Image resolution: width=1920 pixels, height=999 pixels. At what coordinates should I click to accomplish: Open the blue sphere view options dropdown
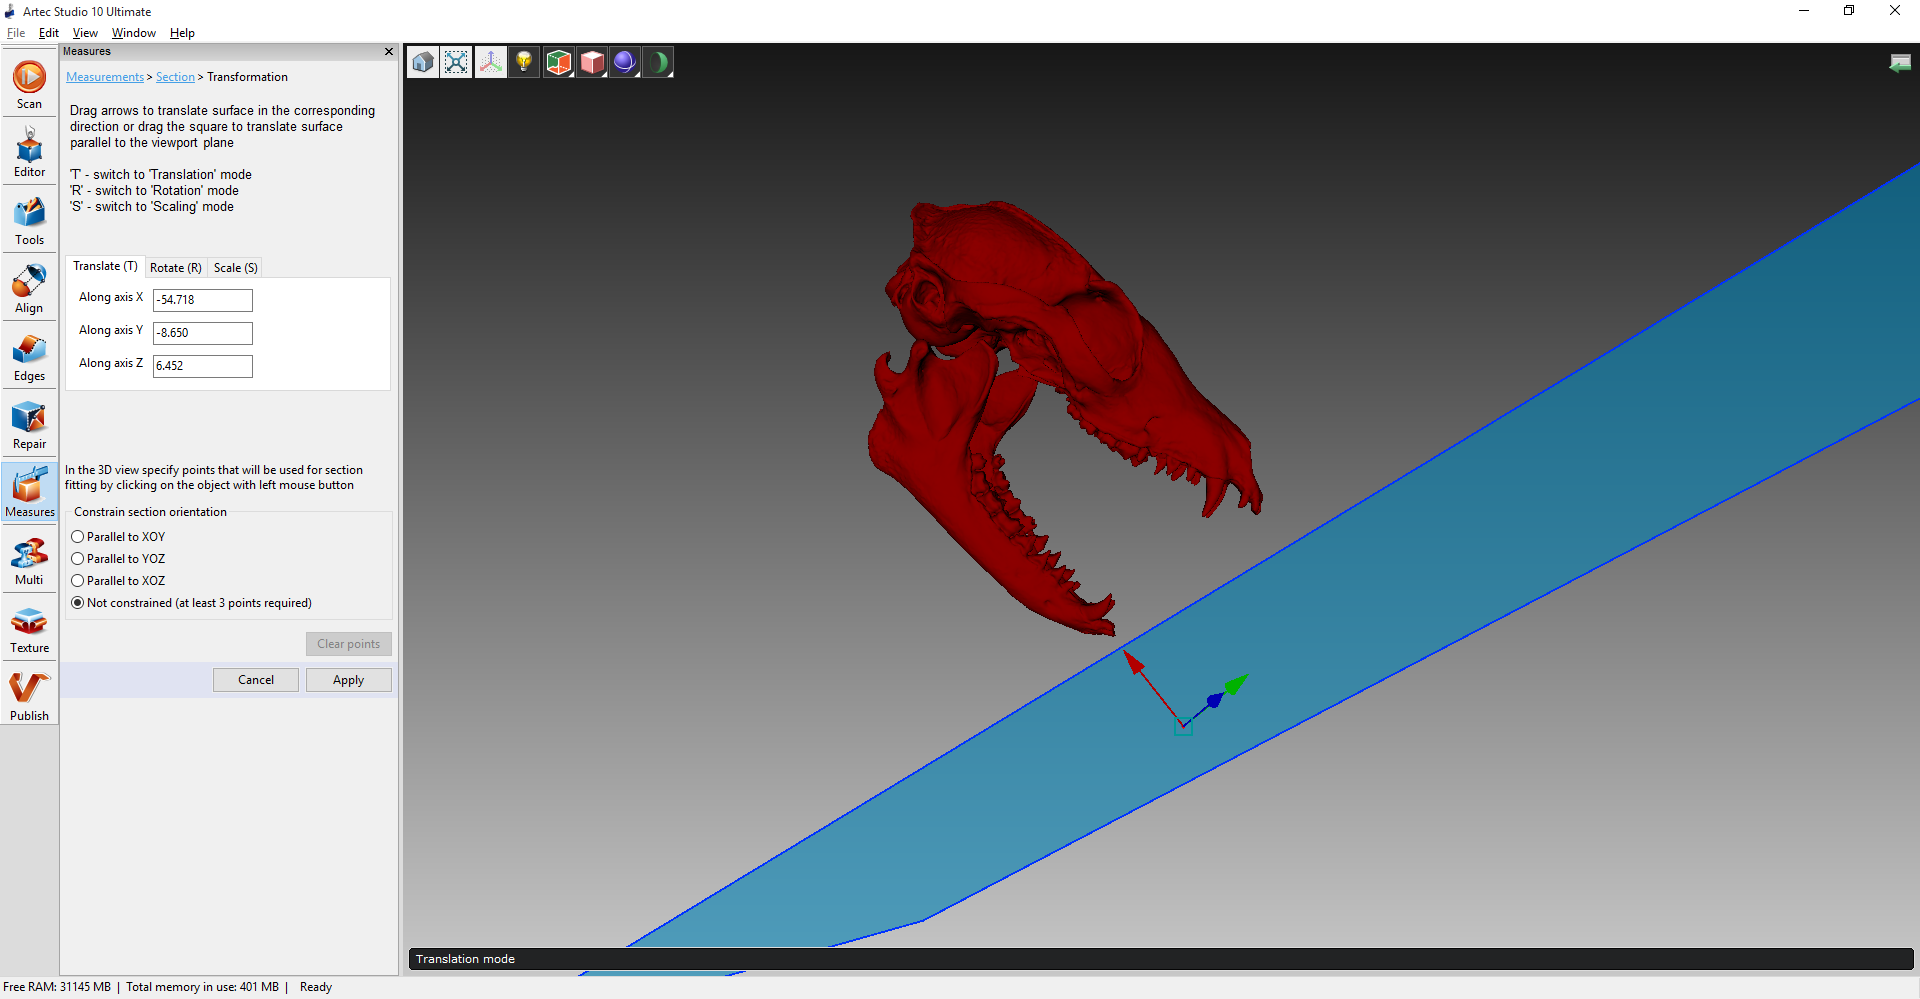(625, 62)
